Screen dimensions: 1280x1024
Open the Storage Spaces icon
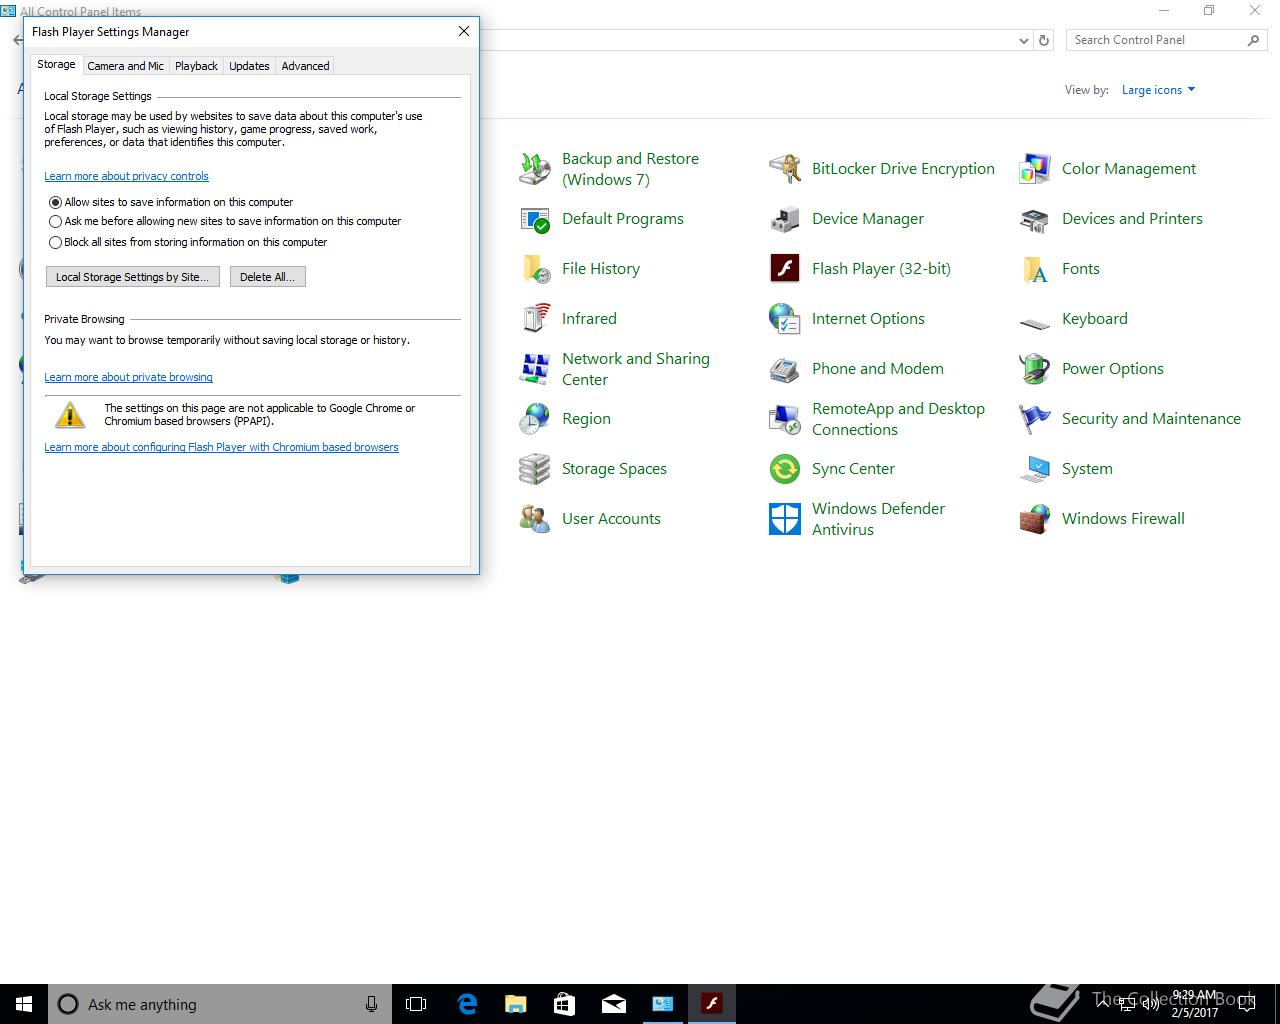coord(535,469)
